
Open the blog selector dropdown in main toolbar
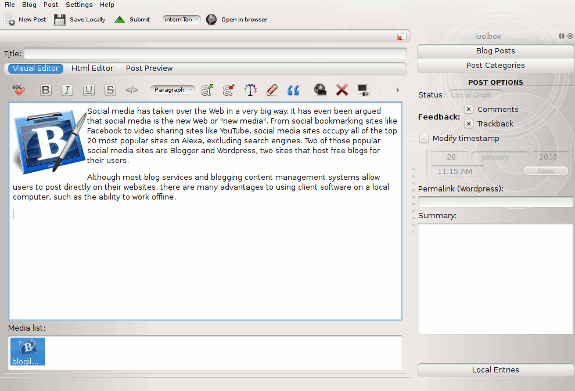point(182,19)
